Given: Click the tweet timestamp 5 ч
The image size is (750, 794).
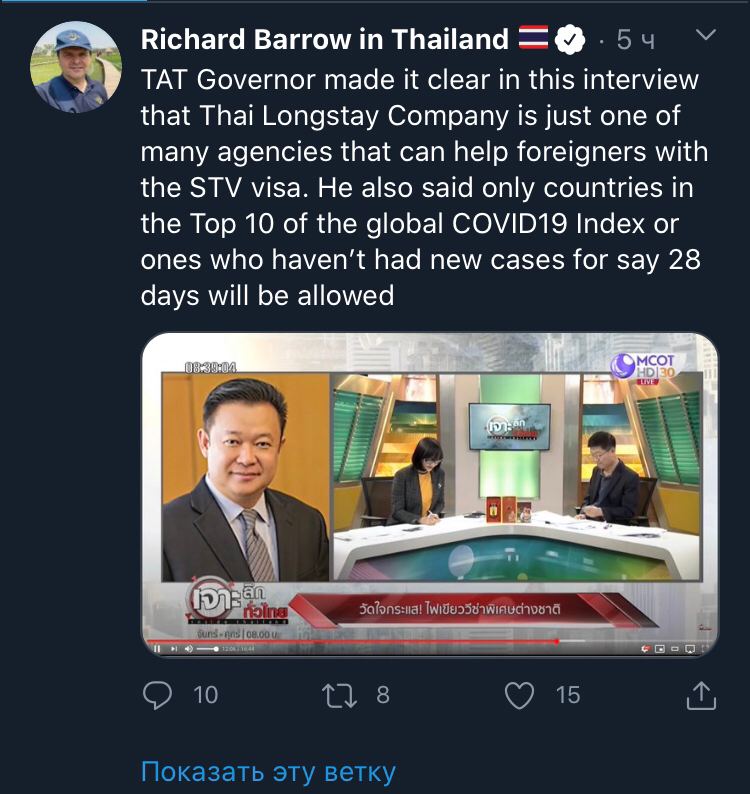Looking at the screenshot, I should tap(636, 39).
